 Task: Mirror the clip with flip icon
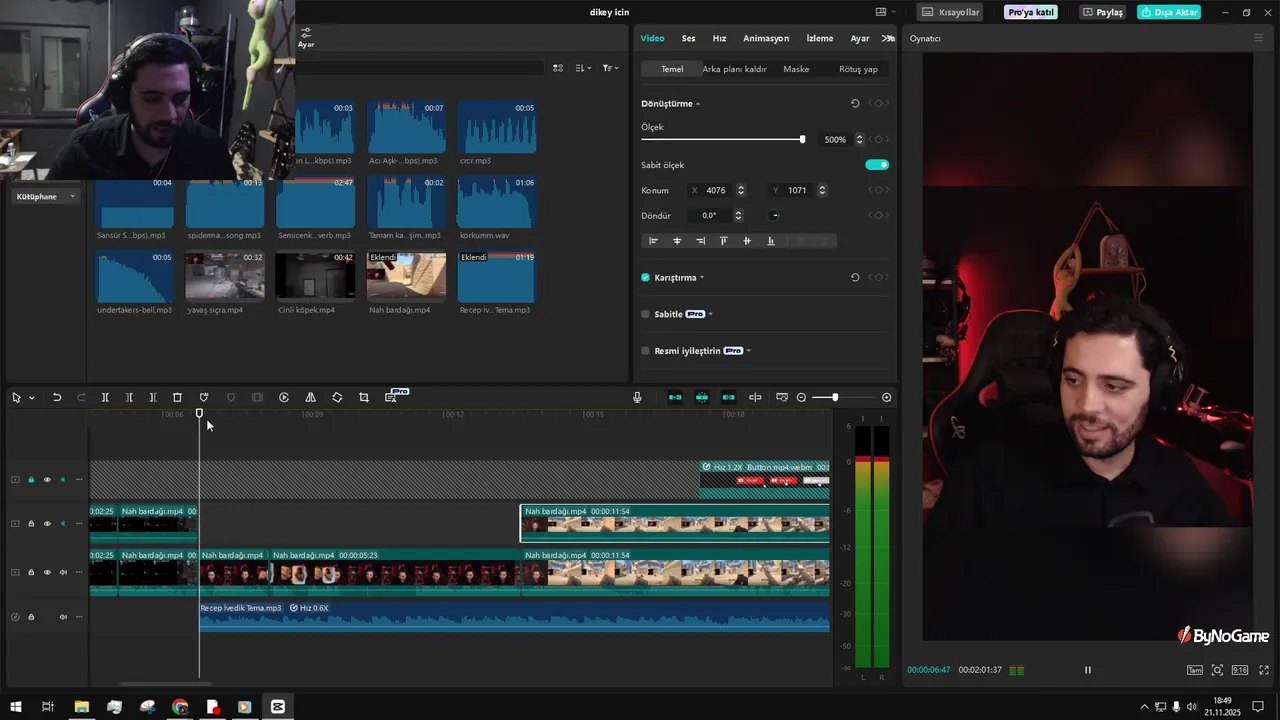(x=310, y=397)
